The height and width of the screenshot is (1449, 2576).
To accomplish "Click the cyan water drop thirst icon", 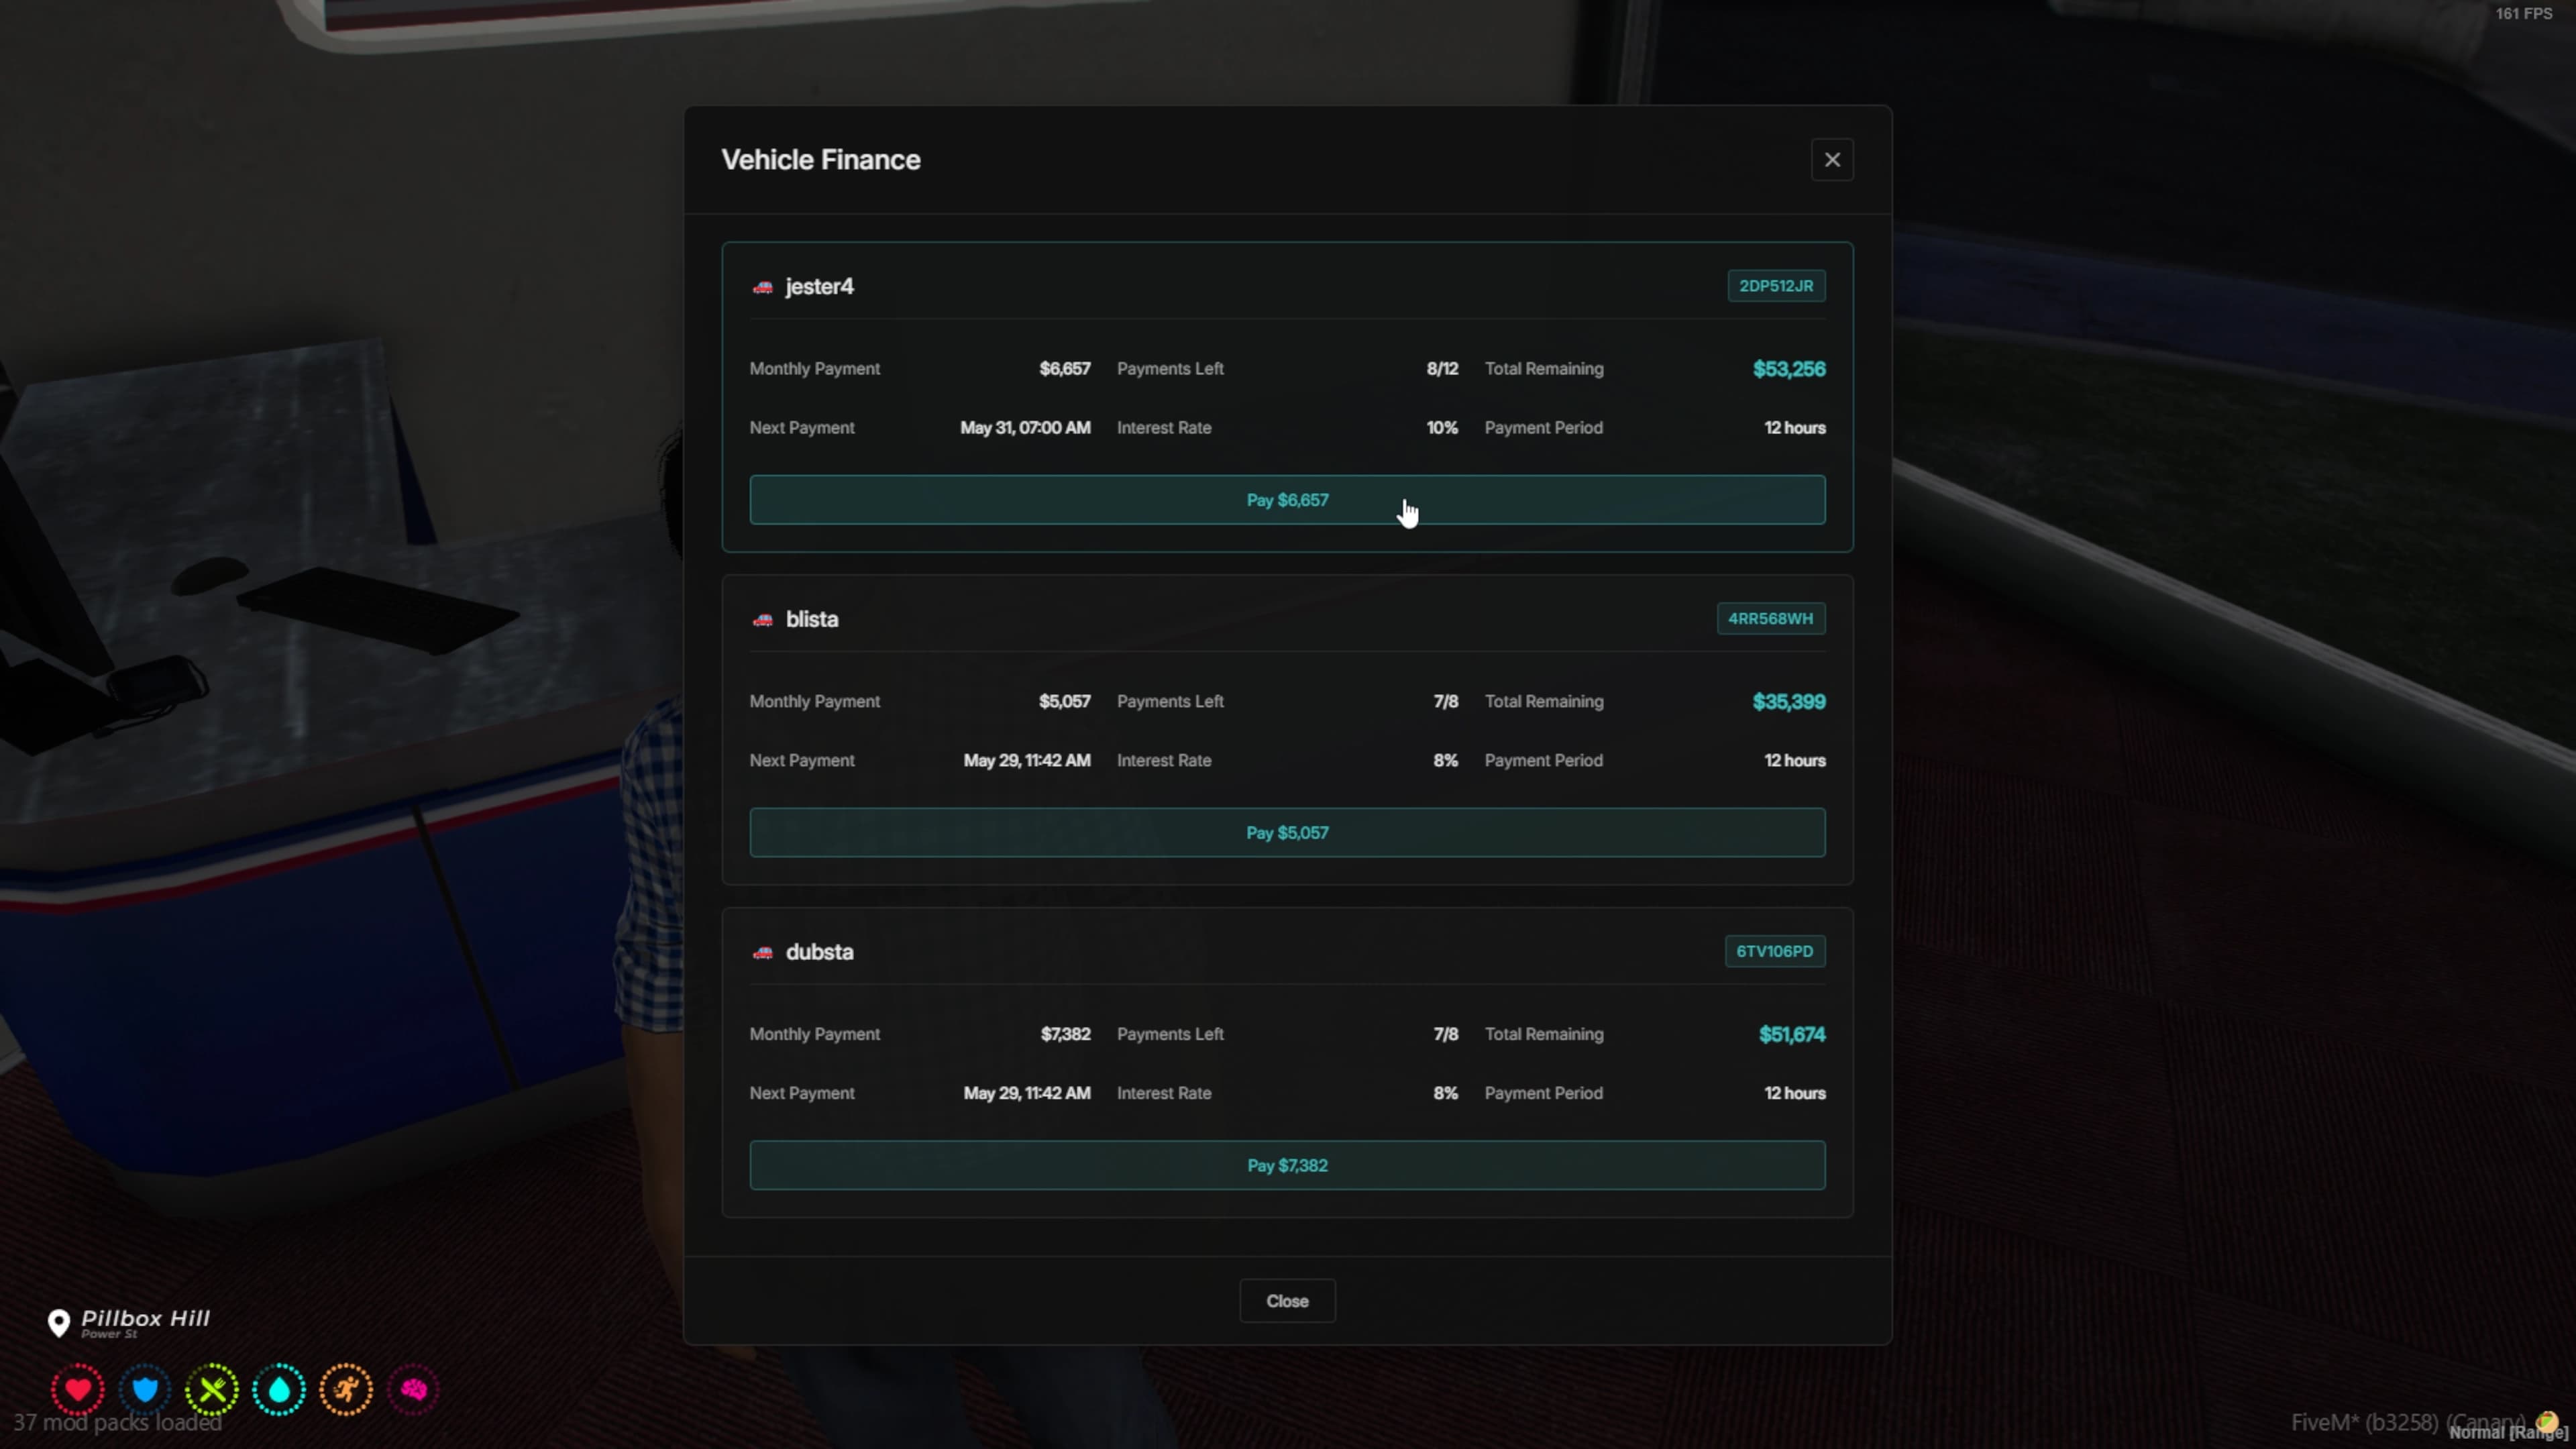I will point(279,1389).
